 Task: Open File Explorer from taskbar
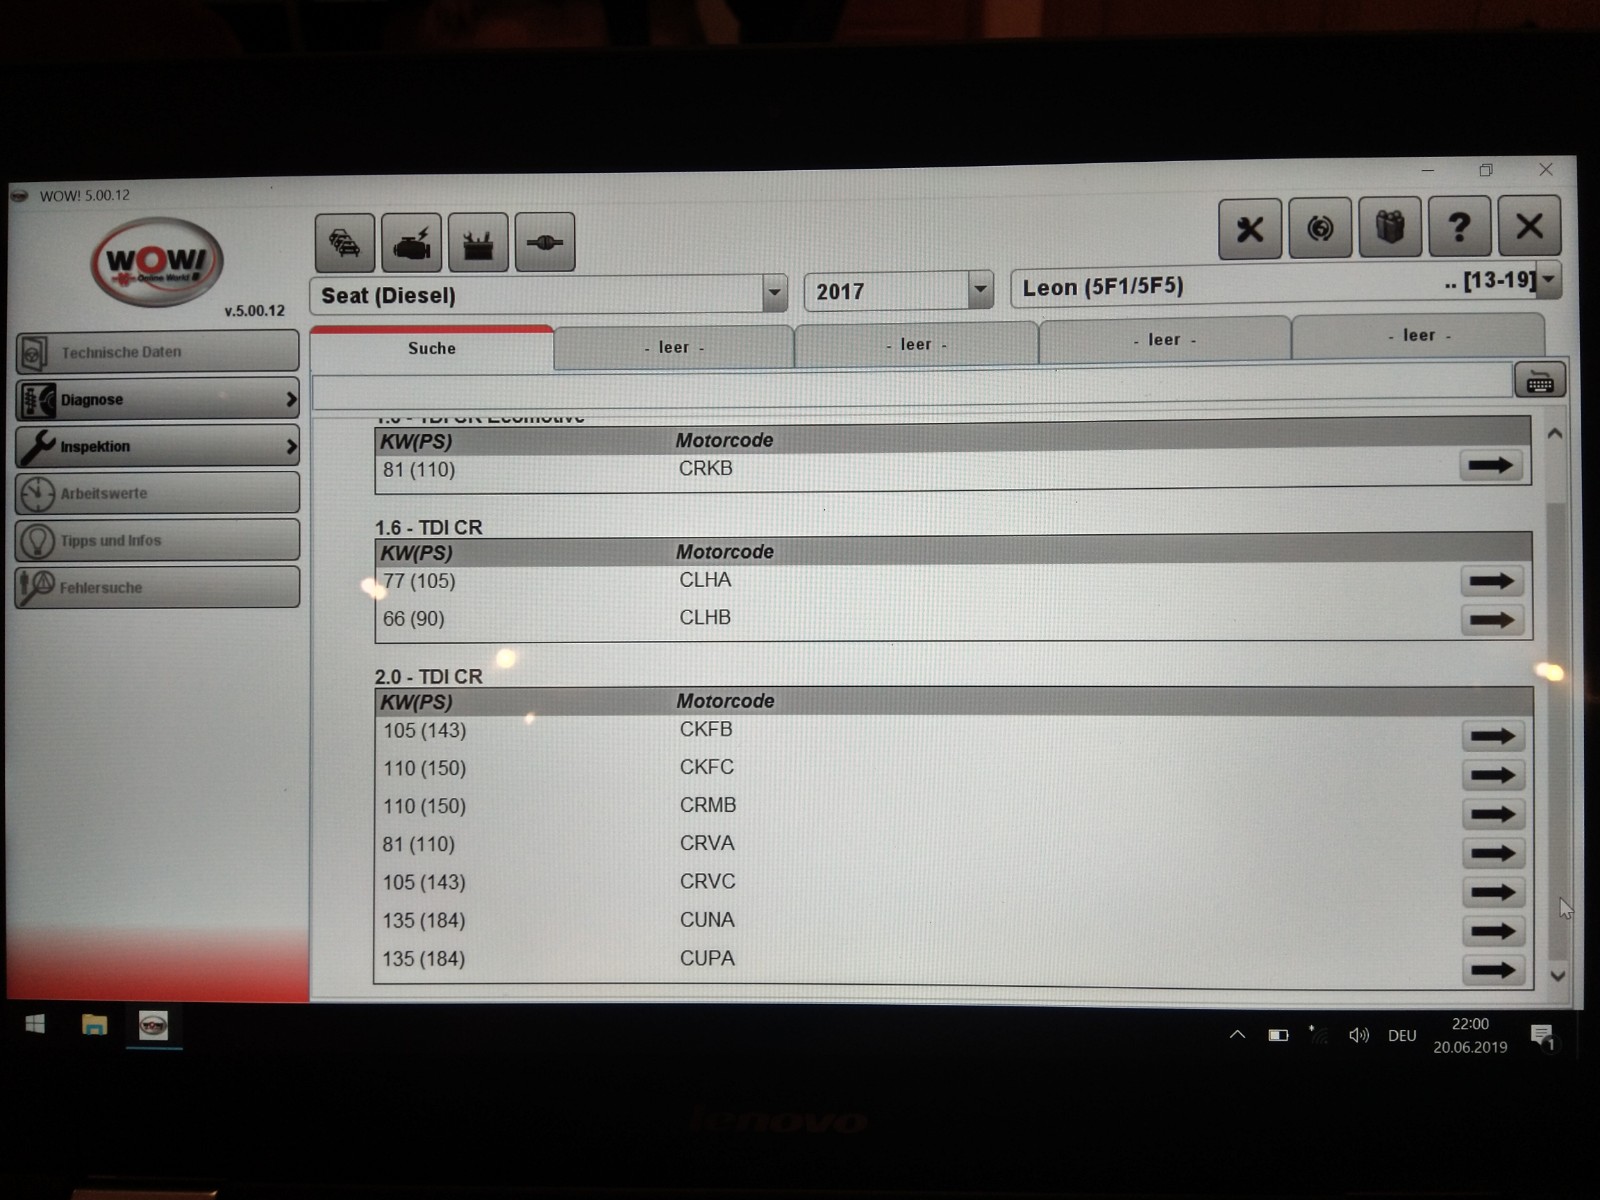pyautogui.click(x=94, y=1024)
